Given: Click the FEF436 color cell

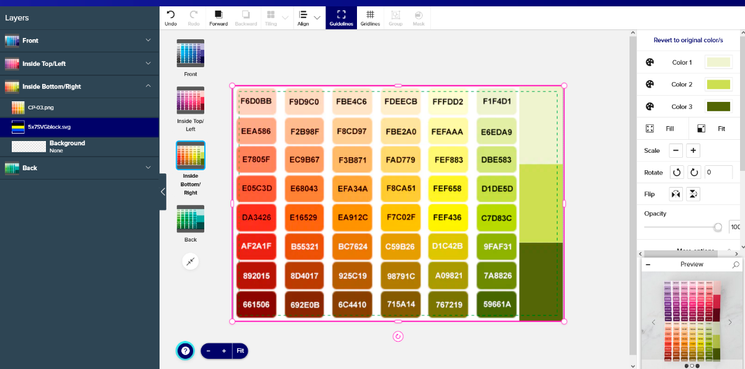Looking at the screenshot, I should pos(448,218).
